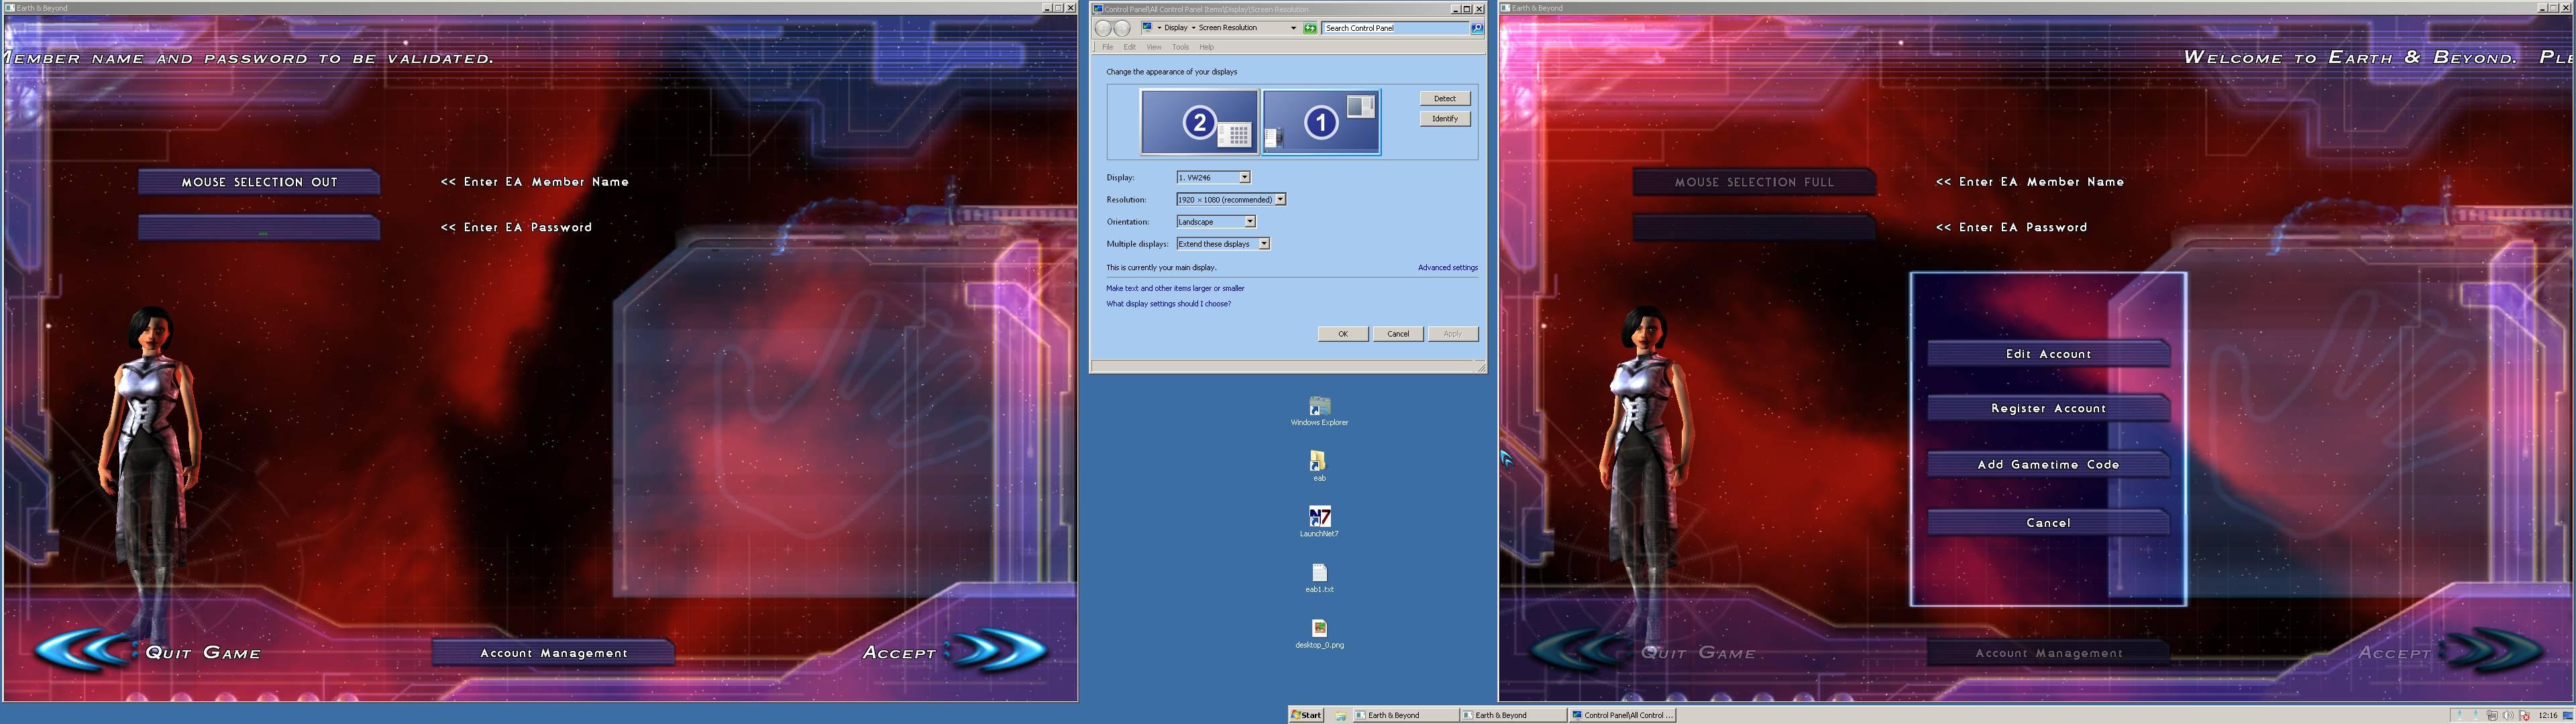This screenshot has width=2576, height=724.
Task: Click the Screen Resolution breadcrumb text
Action: coord(1228,28)
